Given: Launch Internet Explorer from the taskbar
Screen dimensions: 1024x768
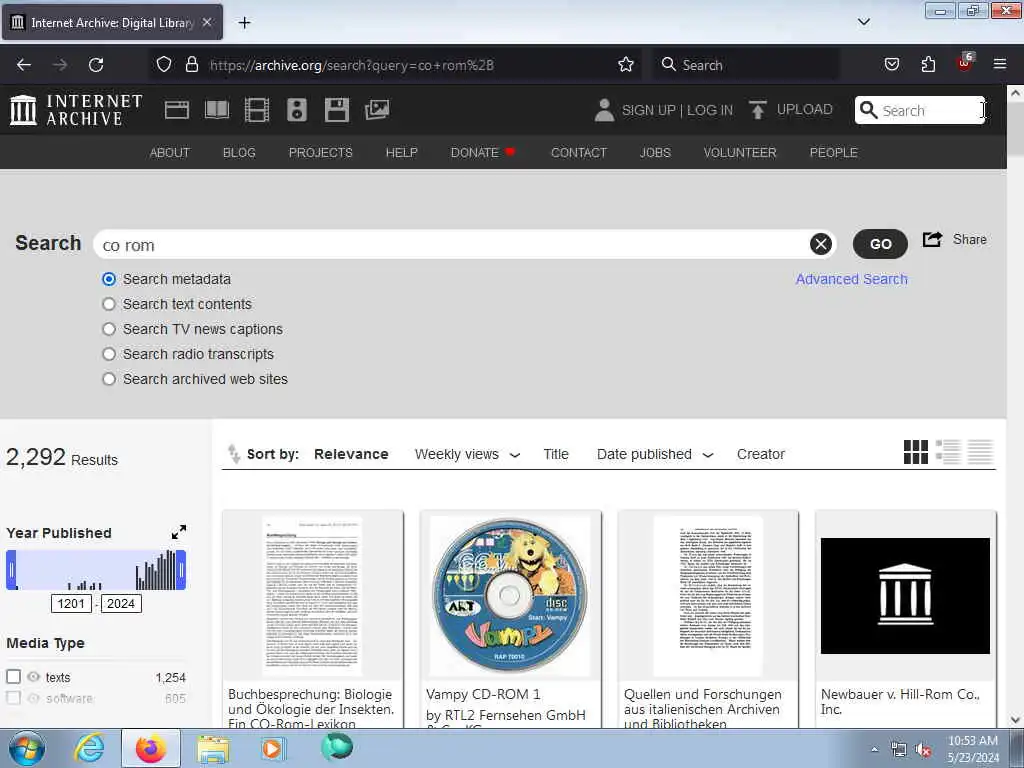Looking at the screenshot, I should pyautogui.click(x=89, y=749).
